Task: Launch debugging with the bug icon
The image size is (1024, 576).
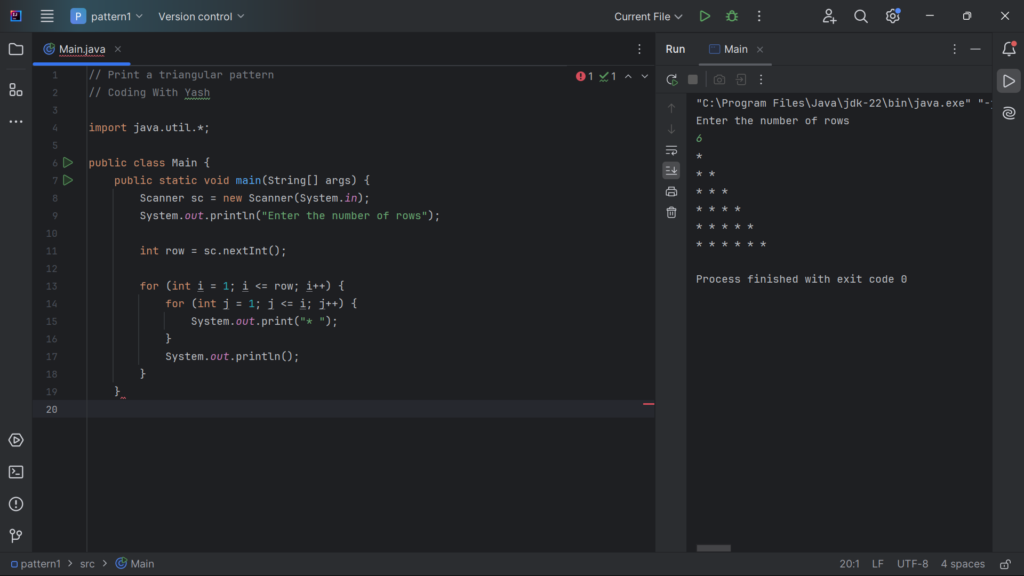Action: (x=731, y=16)
